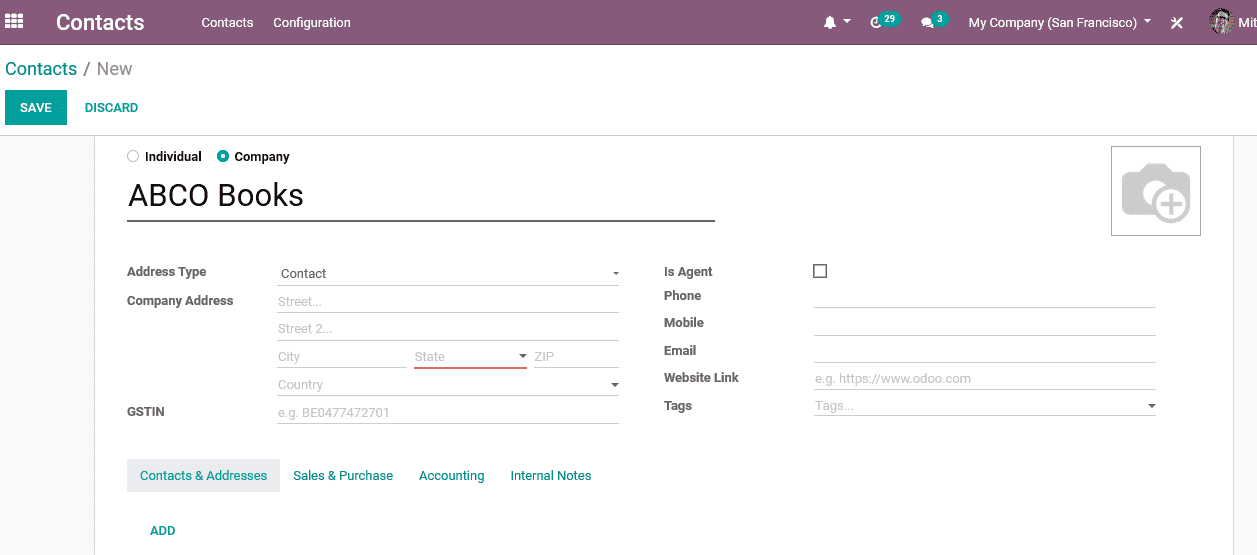This screenshot has height=555, width=1257.
Task: Open activities clock icon with 29 badge
Action: coord(878,22)
